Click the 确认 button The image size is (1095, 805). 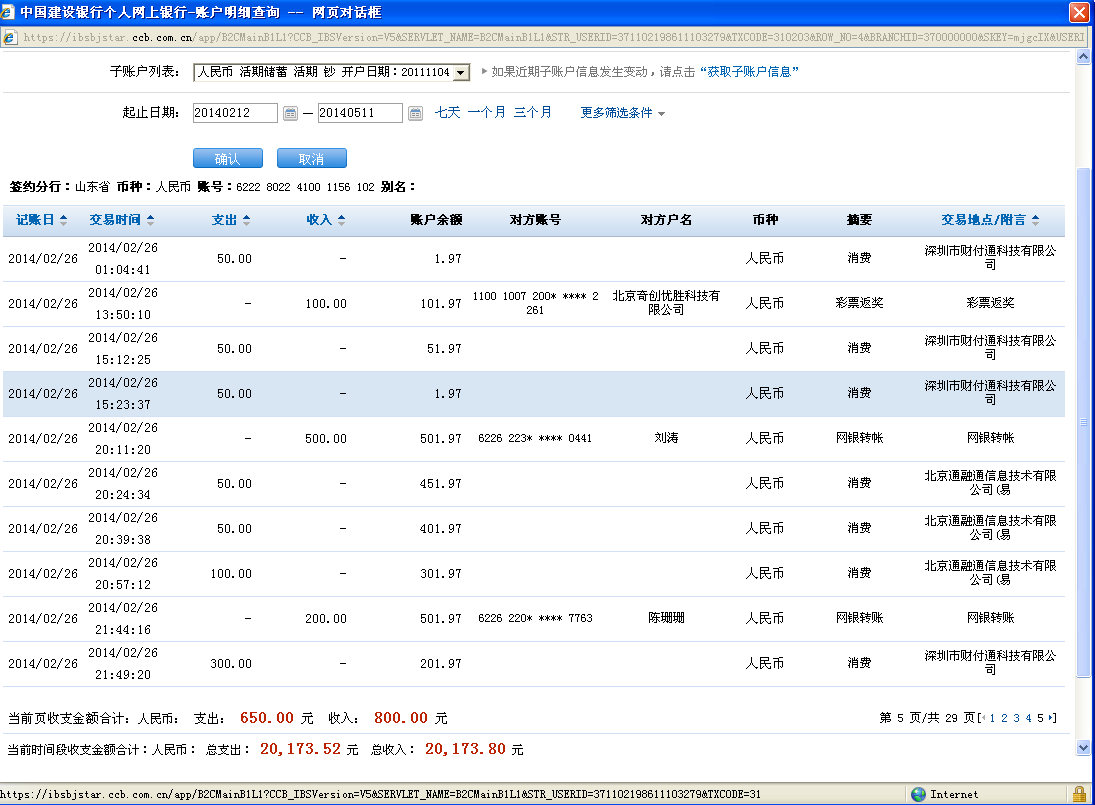point(227,159)
